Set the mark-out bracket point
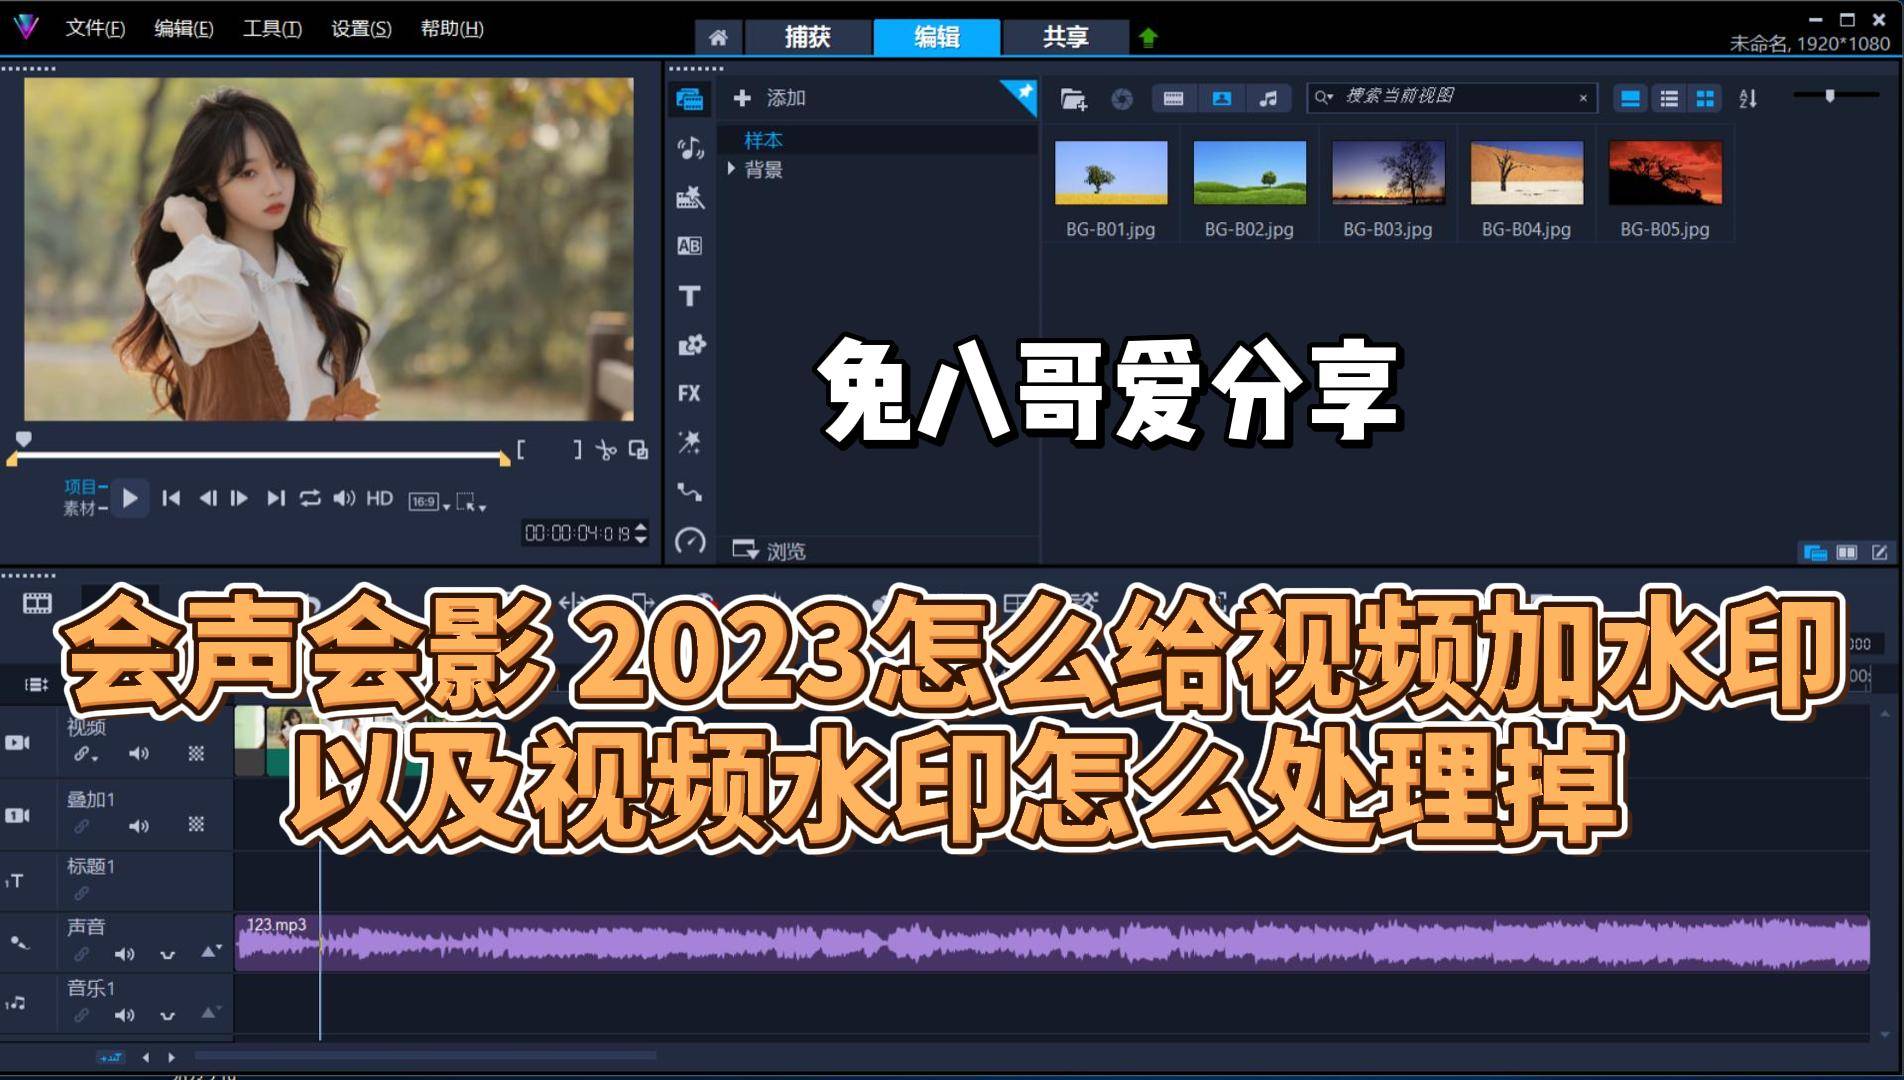This screenshot has height=1080, width=1904. tap(577, 450)
